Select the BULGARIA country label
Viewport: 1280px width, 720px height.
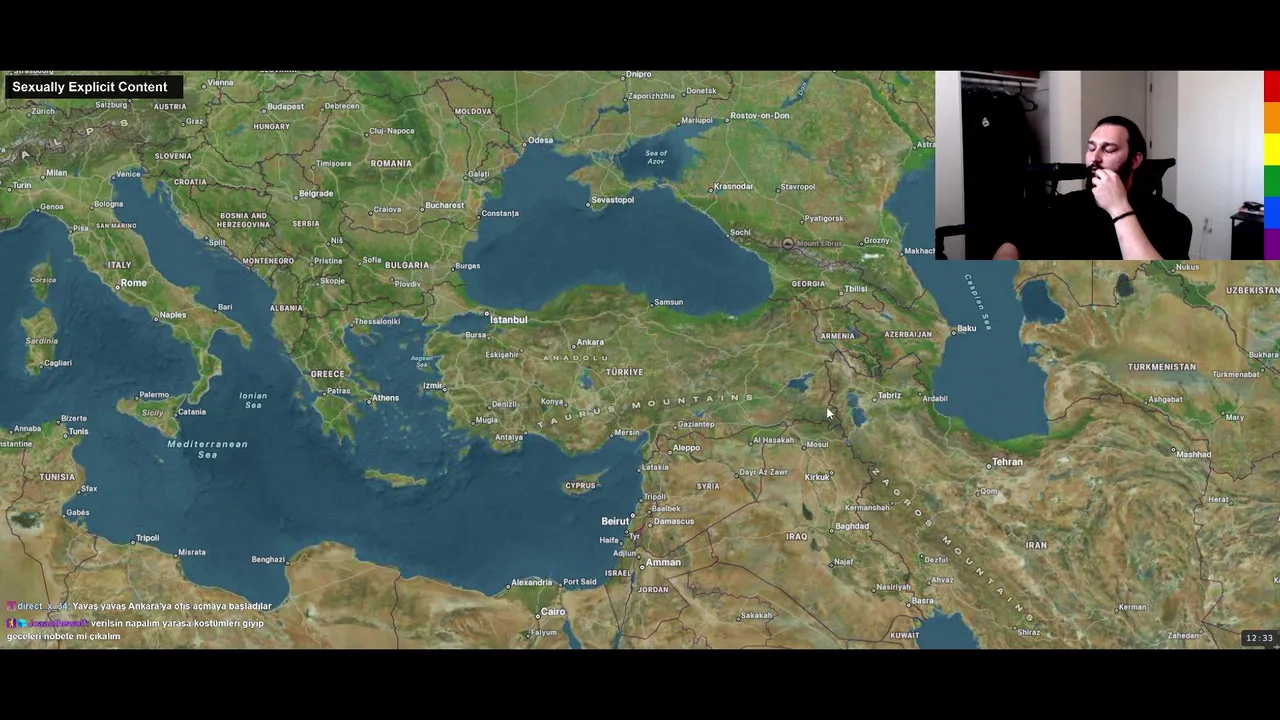[407, 266]
